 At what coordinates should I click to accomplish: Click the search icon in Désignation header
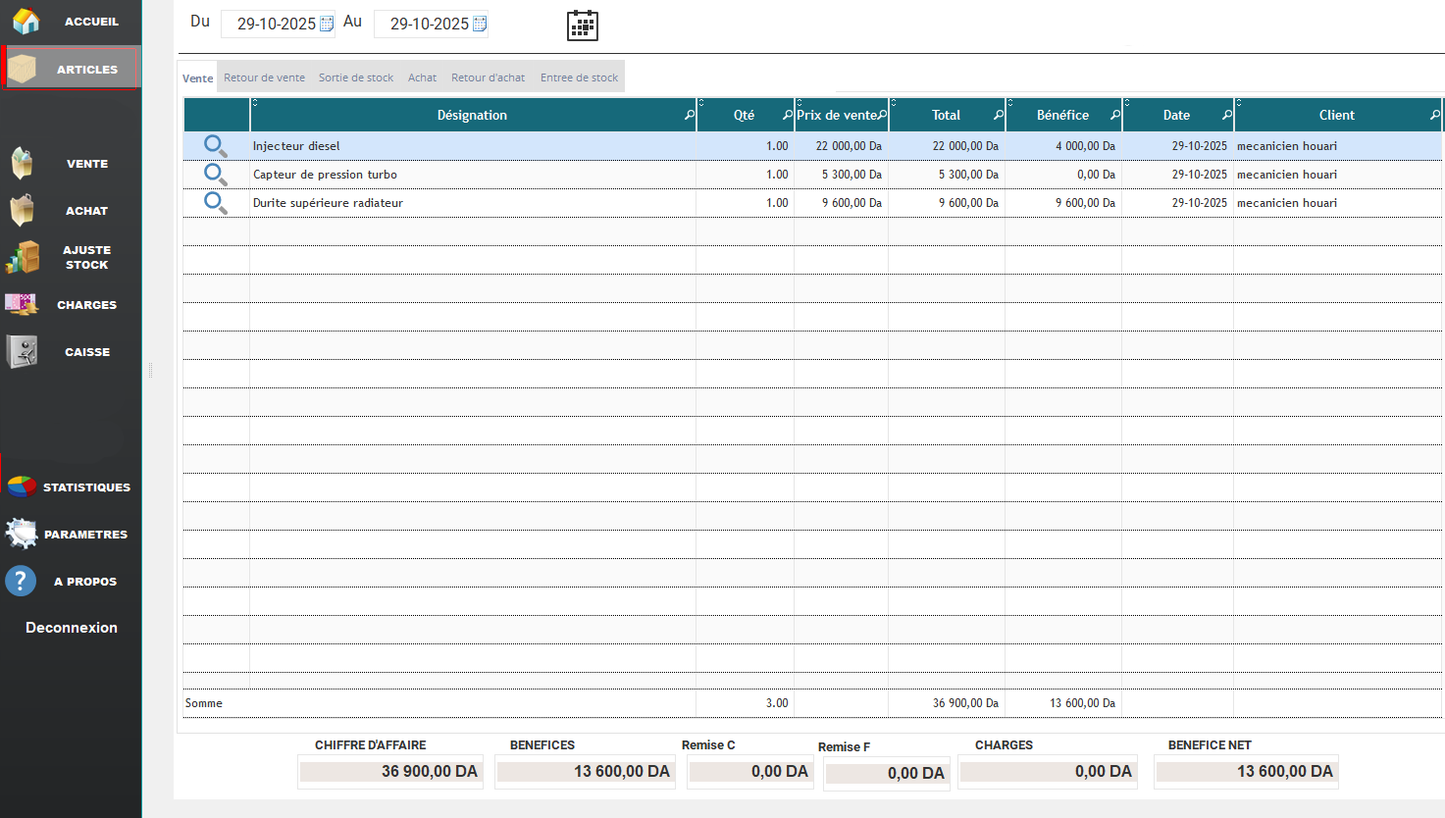tap(689, 116)
